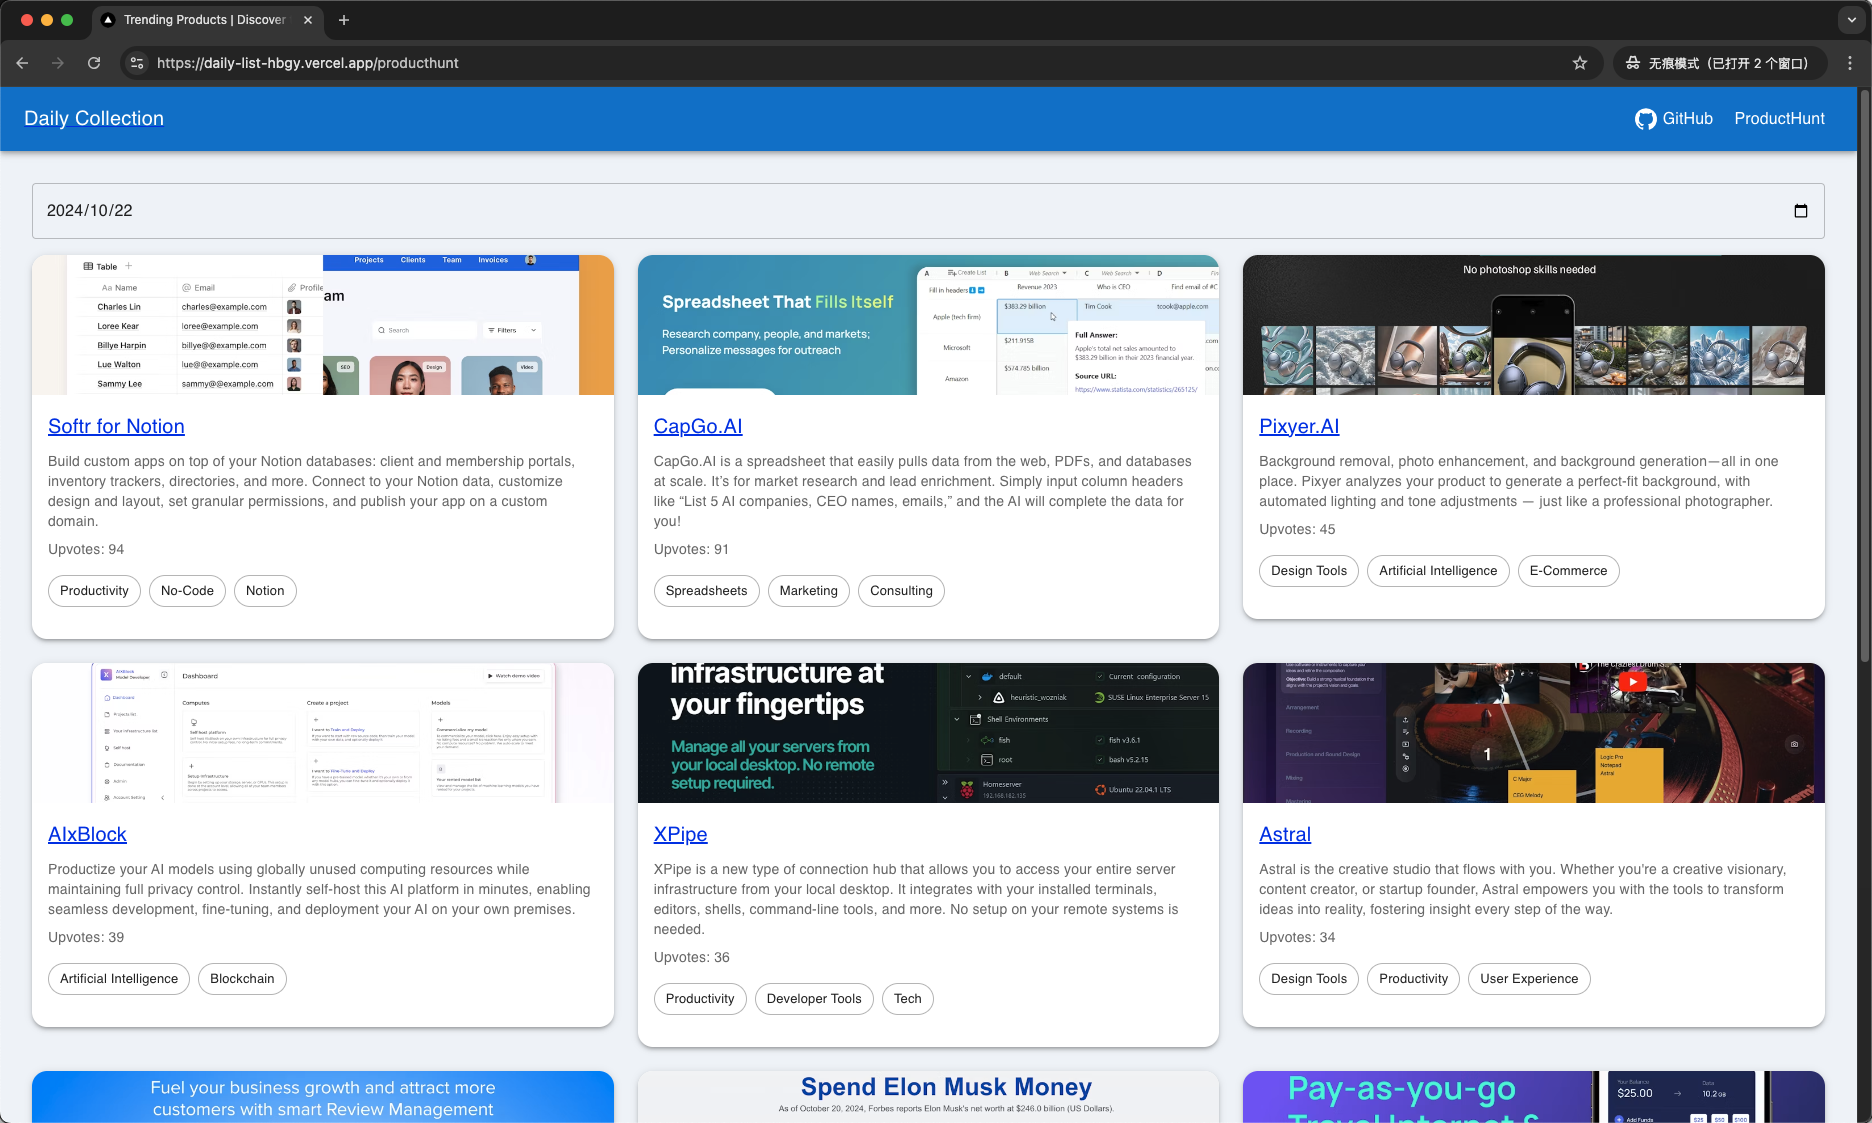1872x1123 pixels.
Task: Go to Daily Collection home link
Action: point(94,119)
